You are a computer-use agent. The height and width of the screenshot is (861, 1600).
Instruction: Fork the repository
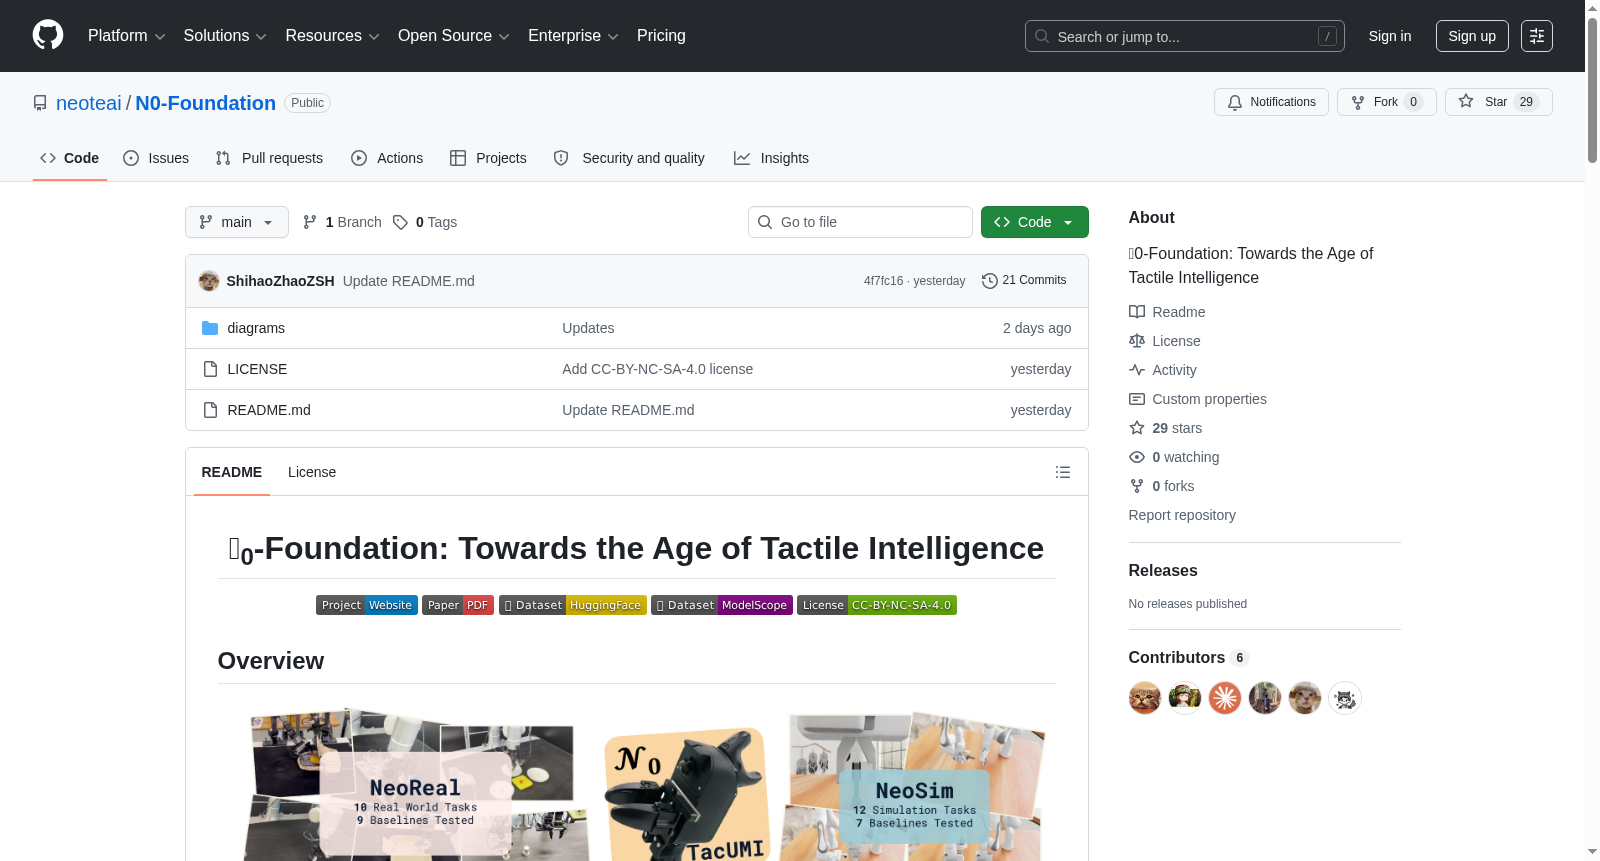pos(1386,102)
